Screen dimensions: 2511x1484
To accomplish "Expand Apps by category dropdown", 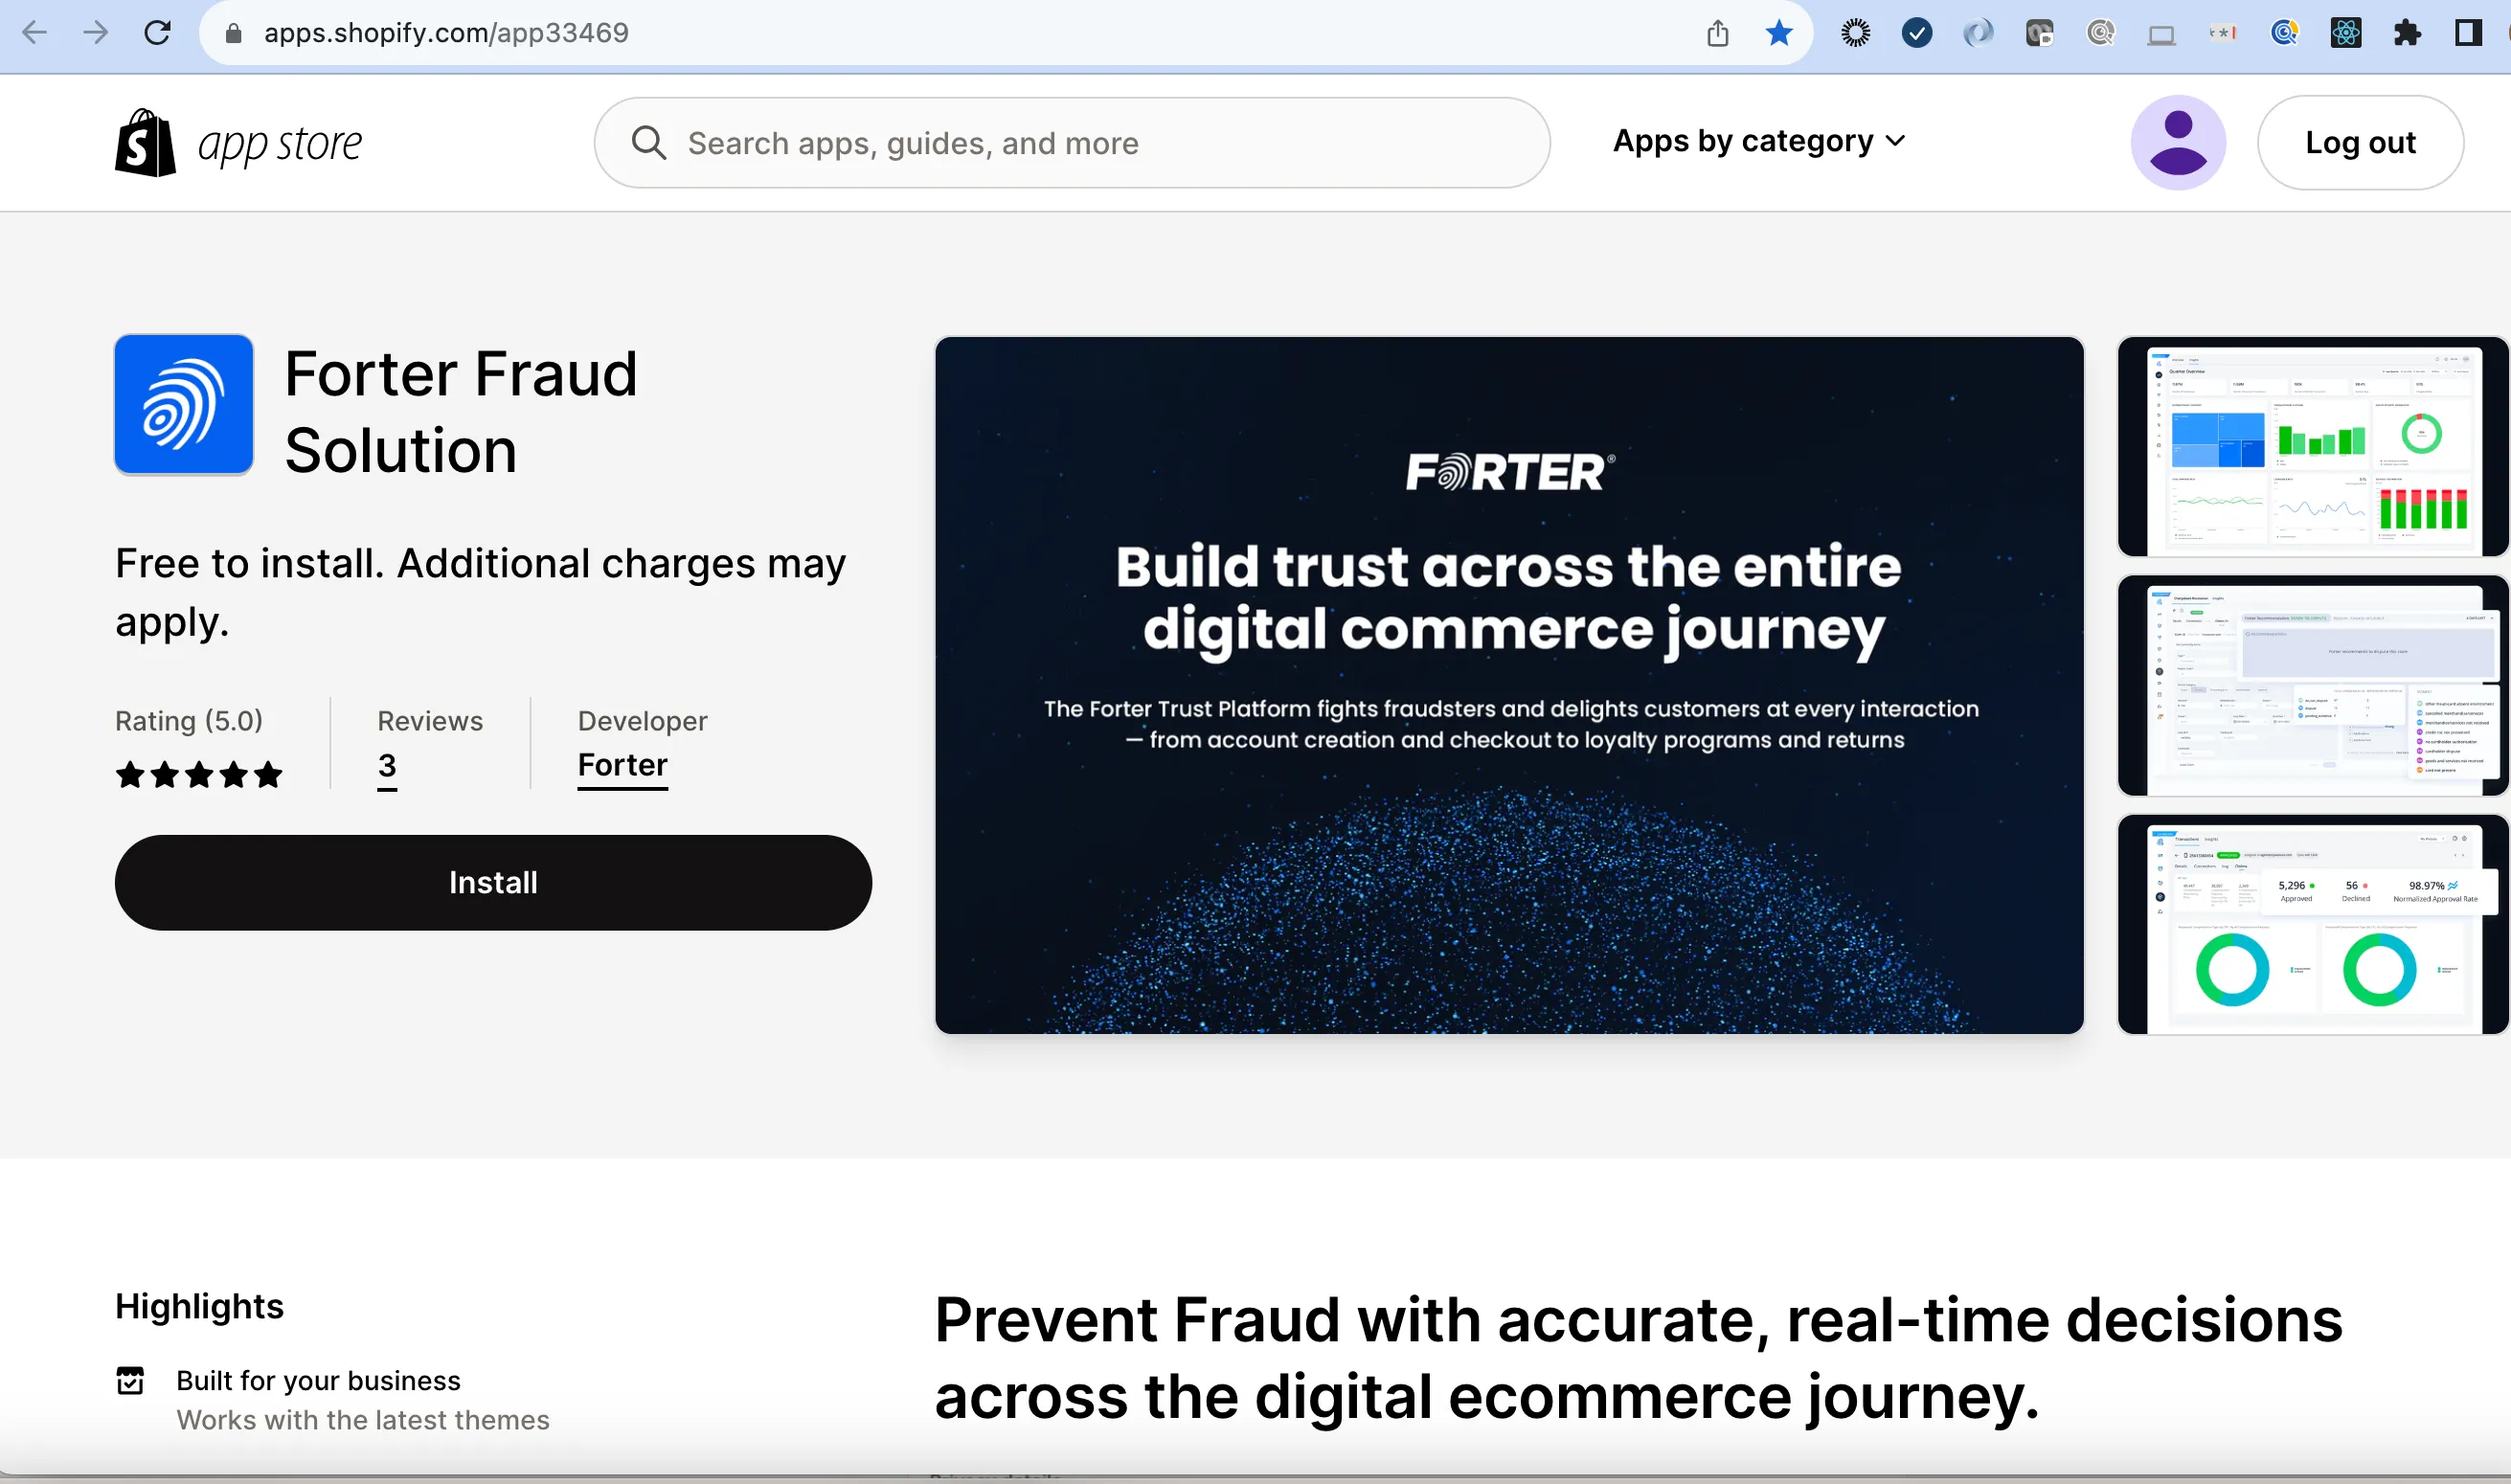I will point(1759,141).
